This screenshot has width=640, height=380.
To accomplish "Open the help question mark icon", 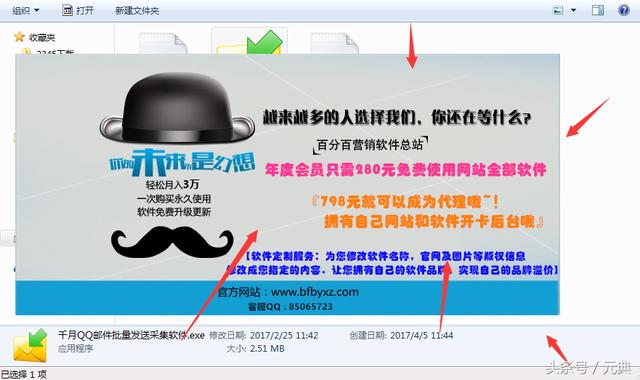I will coord(624,10).
